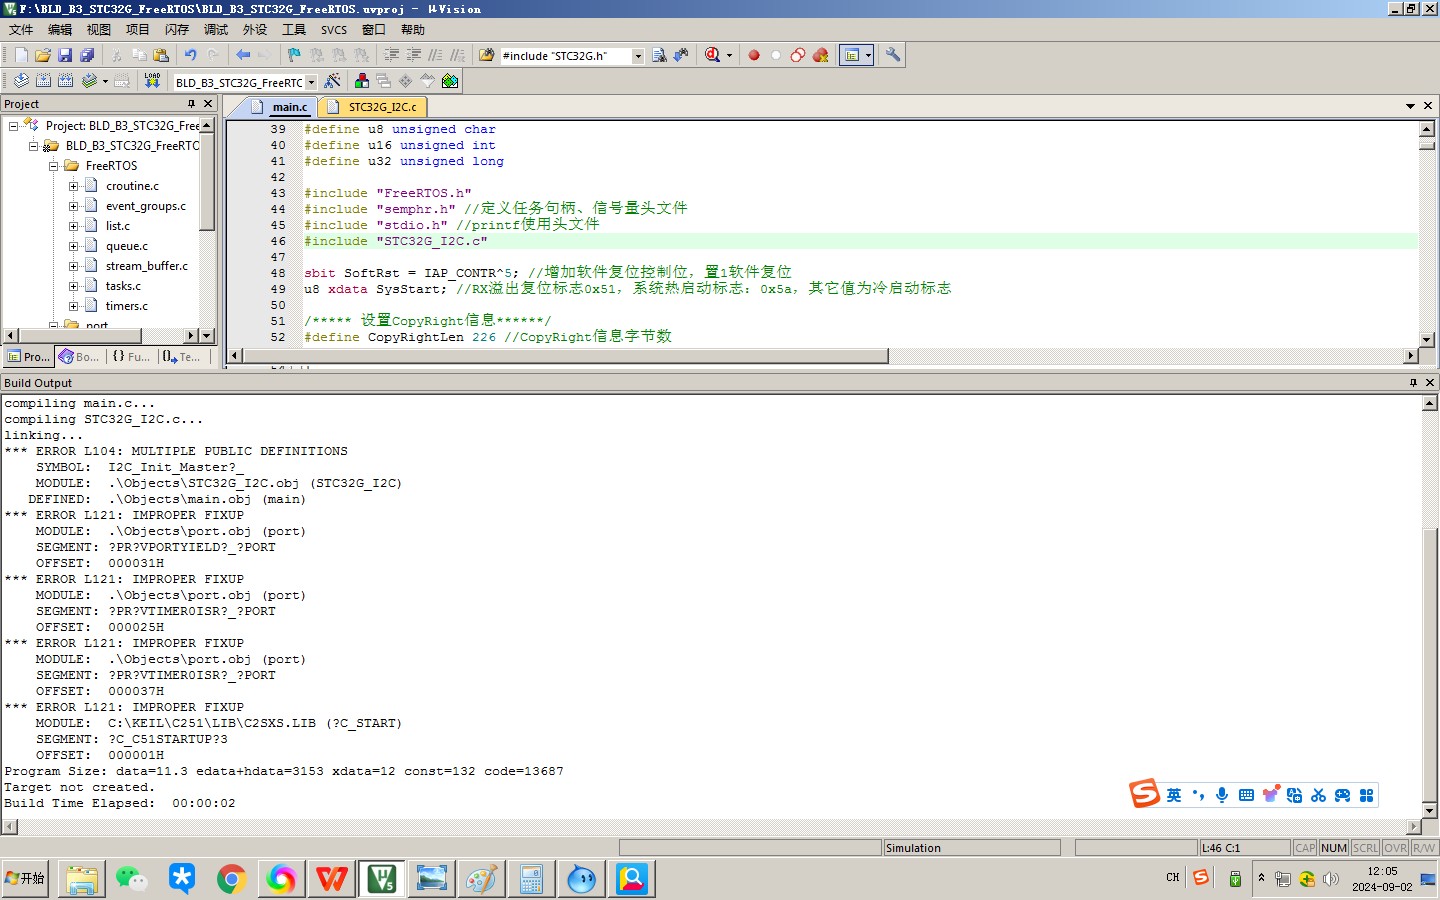The width and height of the screenshot is (1440, 900).
Task: Kill all breakpoints icon
Action: pyautogui.click(x=820, y=56)
